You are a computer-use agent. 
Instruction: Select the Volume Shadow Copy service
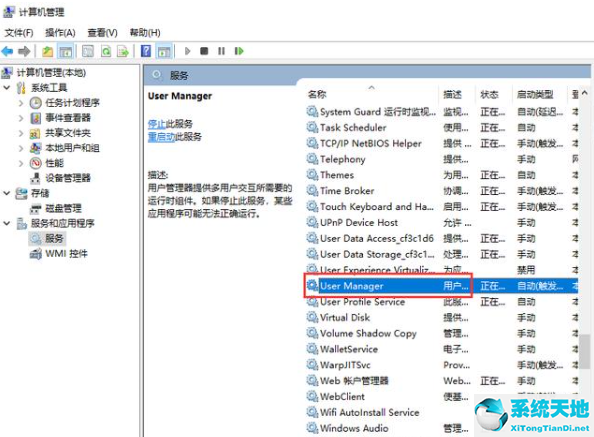click(442, 334)
